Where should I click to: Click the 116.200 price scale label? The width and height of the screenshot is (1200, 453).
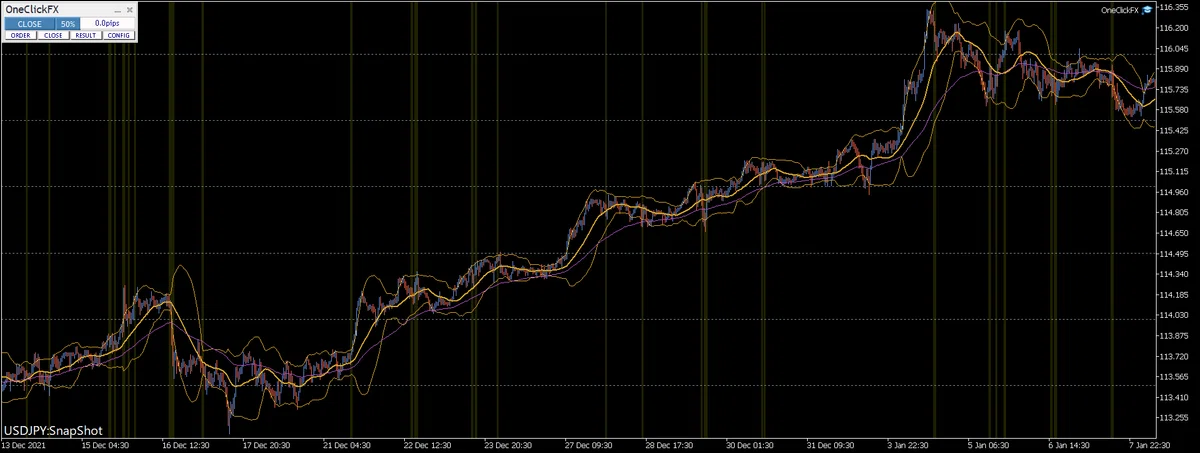tap(1175, 27)
